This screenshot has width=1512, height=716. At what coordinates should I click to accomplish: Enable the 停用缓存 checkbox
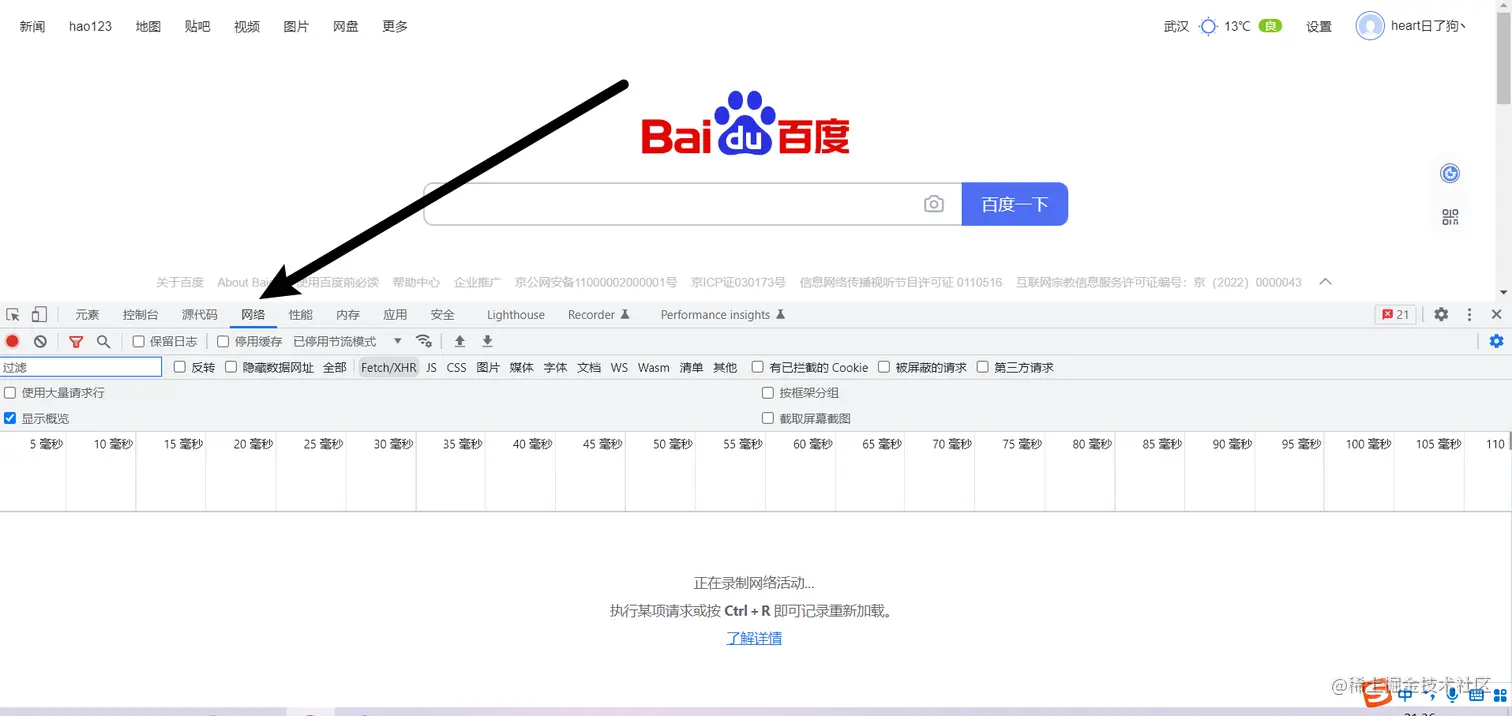coord(223,341)
